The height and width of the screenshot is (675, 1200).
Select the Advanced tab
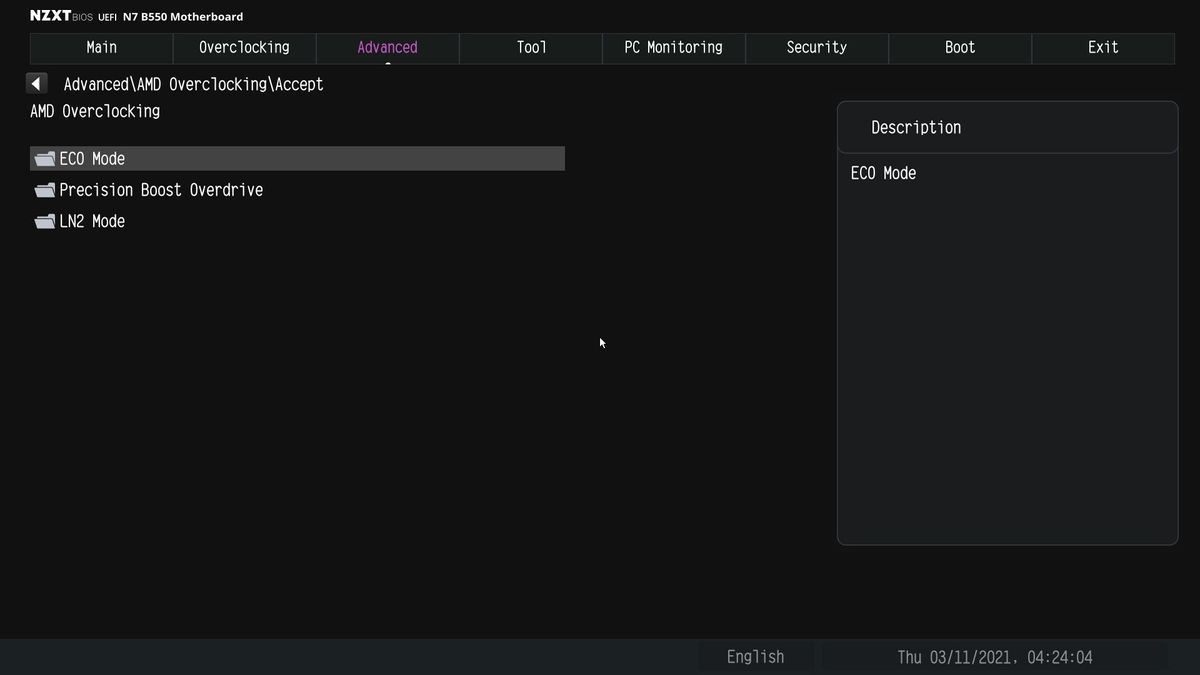pos(388,47)
